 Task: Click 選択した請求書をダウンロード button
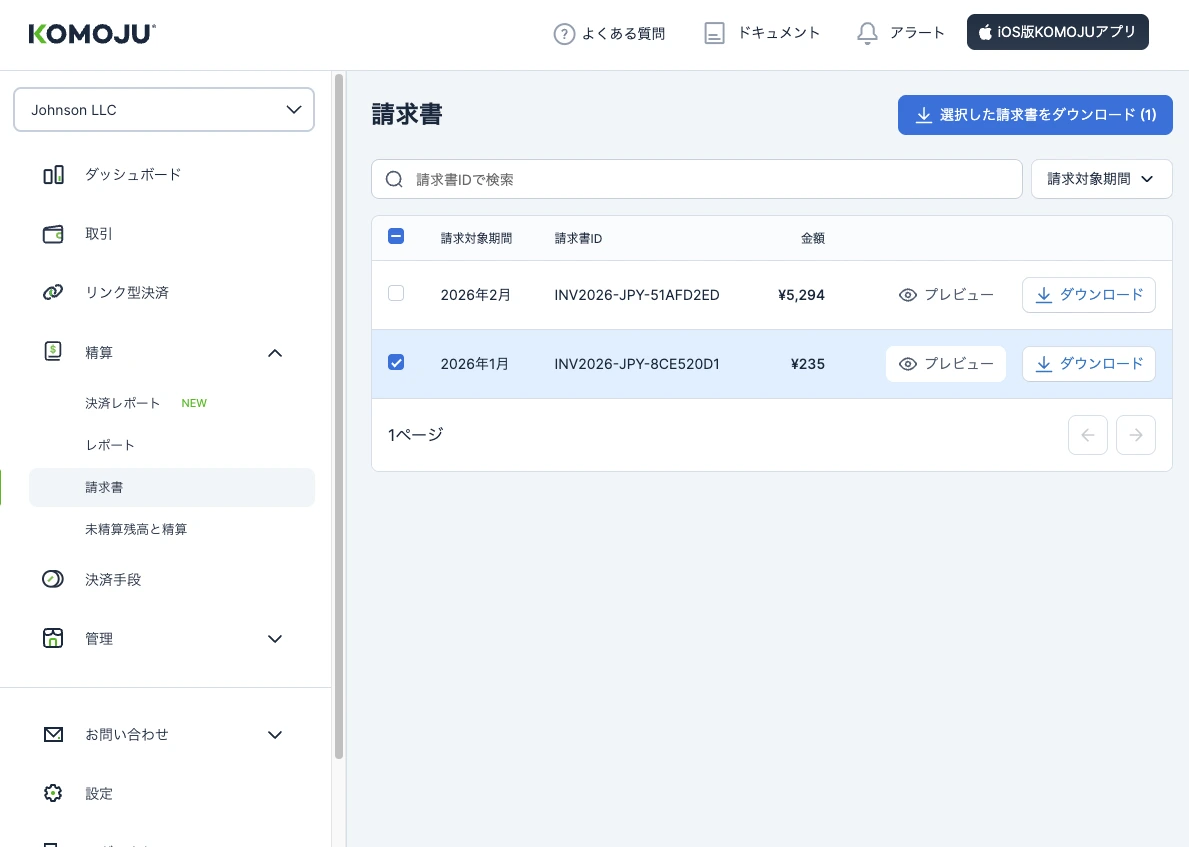(1035, 115)
